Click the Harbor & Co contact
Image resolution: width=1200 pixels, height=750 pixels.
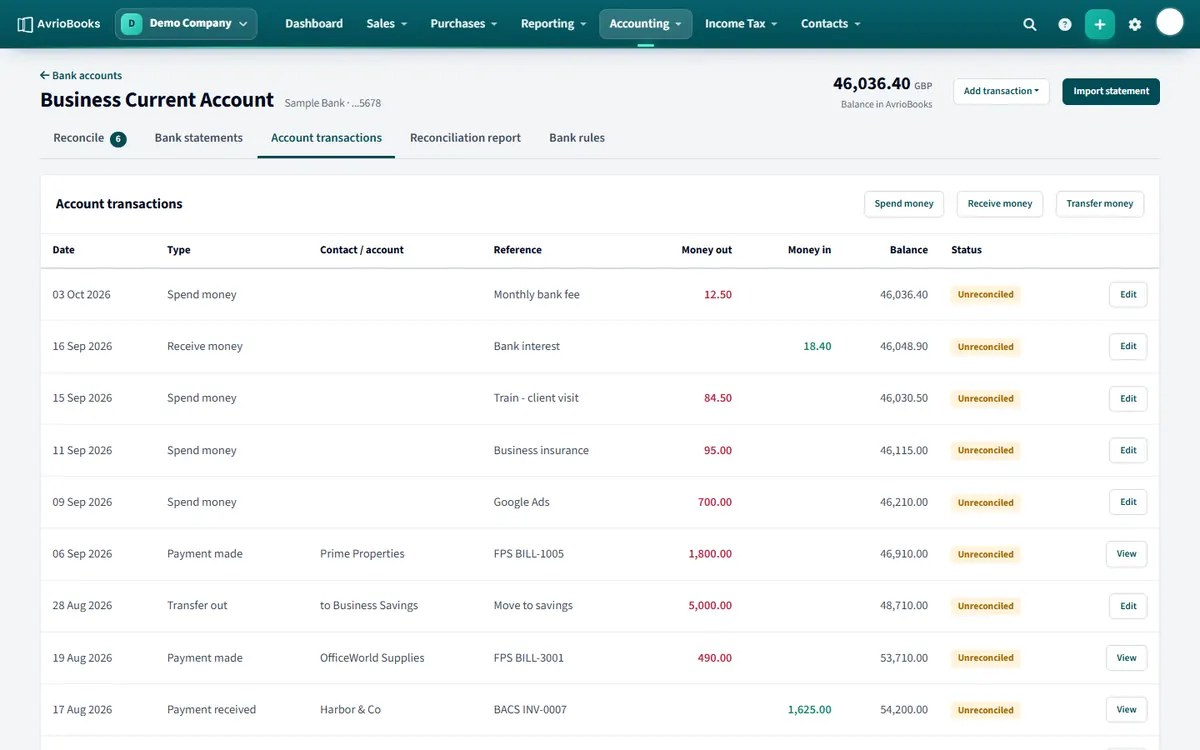[x=350, y=710]
